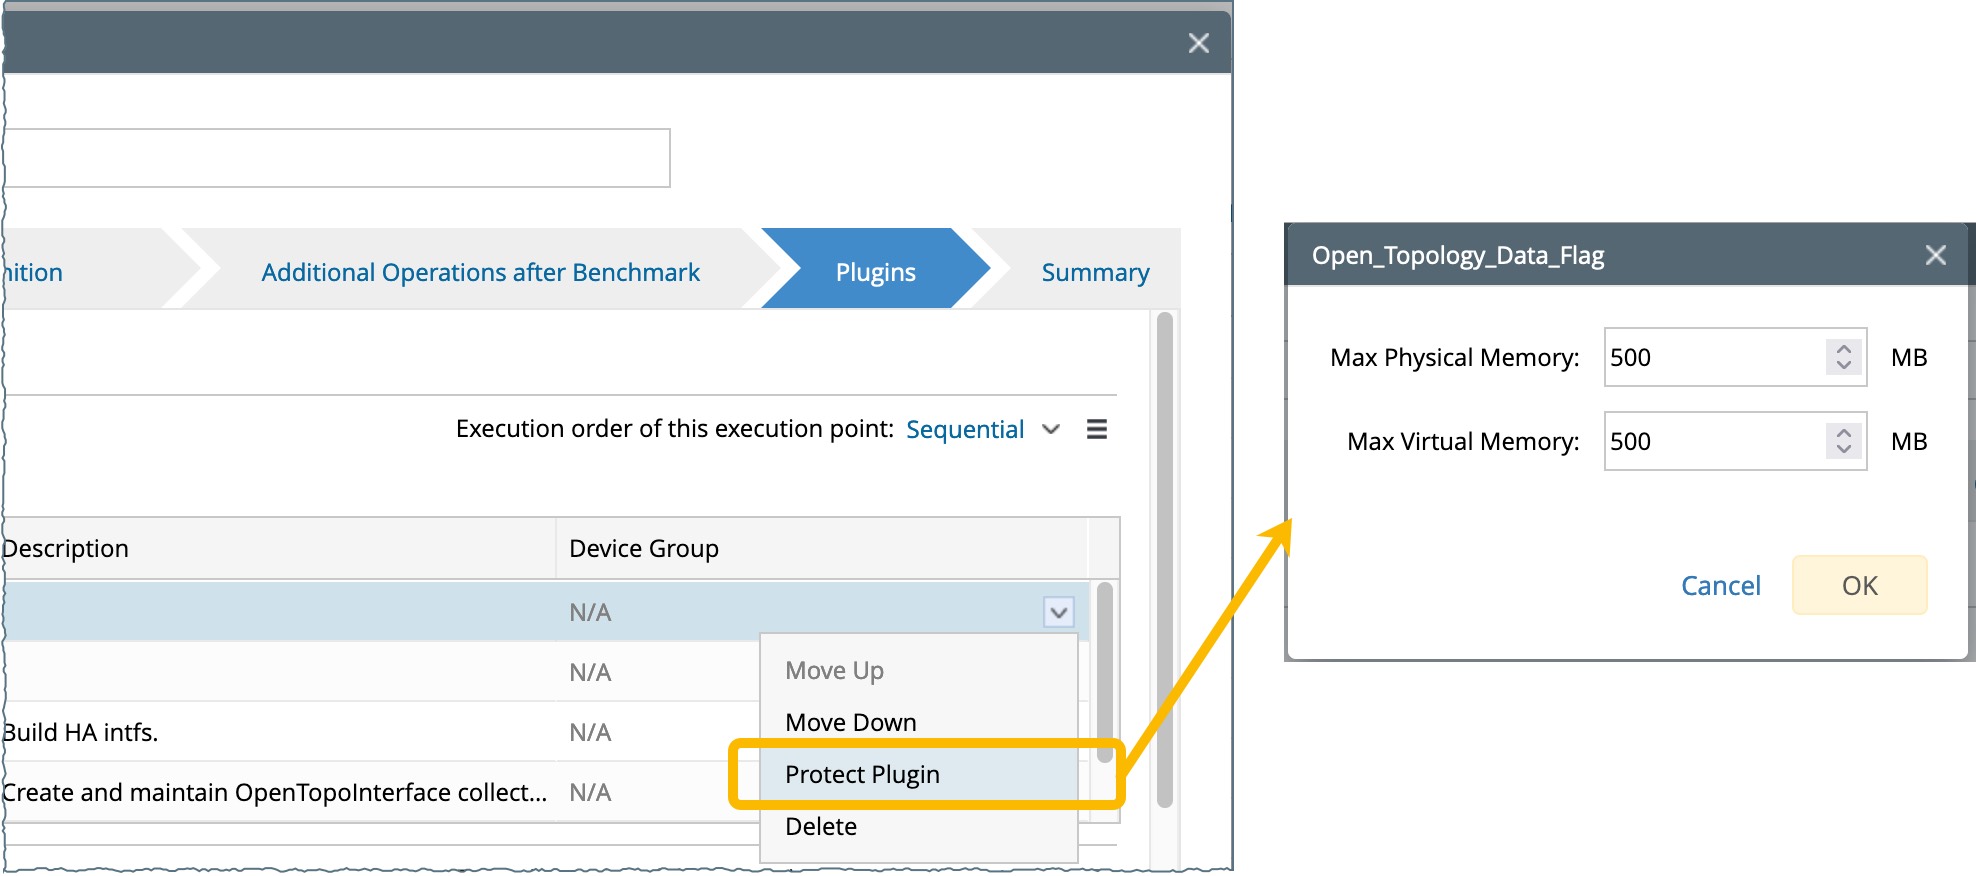Click the Plugins step tab

click(x=875, y=272)
